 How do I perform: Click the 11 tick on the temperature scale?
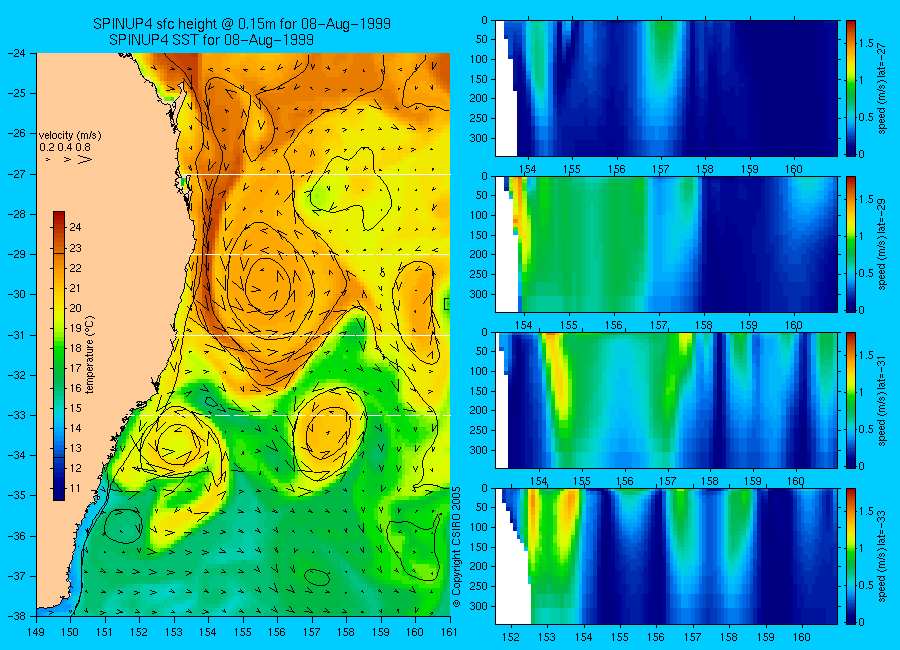[x=75, y=489]
